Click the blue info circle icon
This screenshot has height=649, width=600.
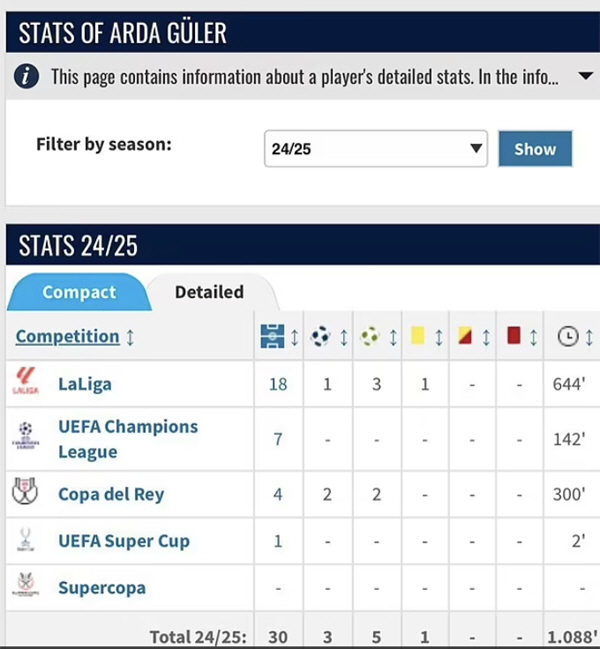(x=26, y=77)
